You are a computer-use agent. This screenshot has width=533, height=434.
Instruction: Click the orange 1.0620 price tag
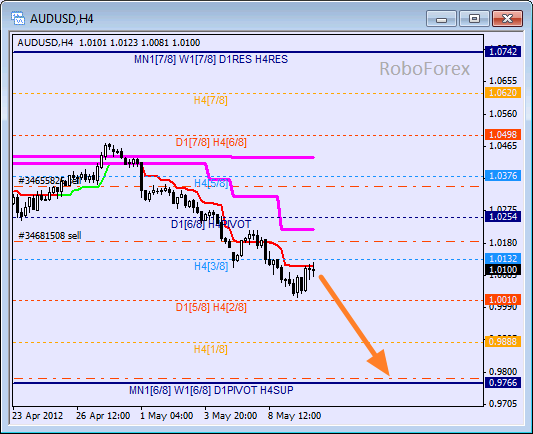[503, 92]
